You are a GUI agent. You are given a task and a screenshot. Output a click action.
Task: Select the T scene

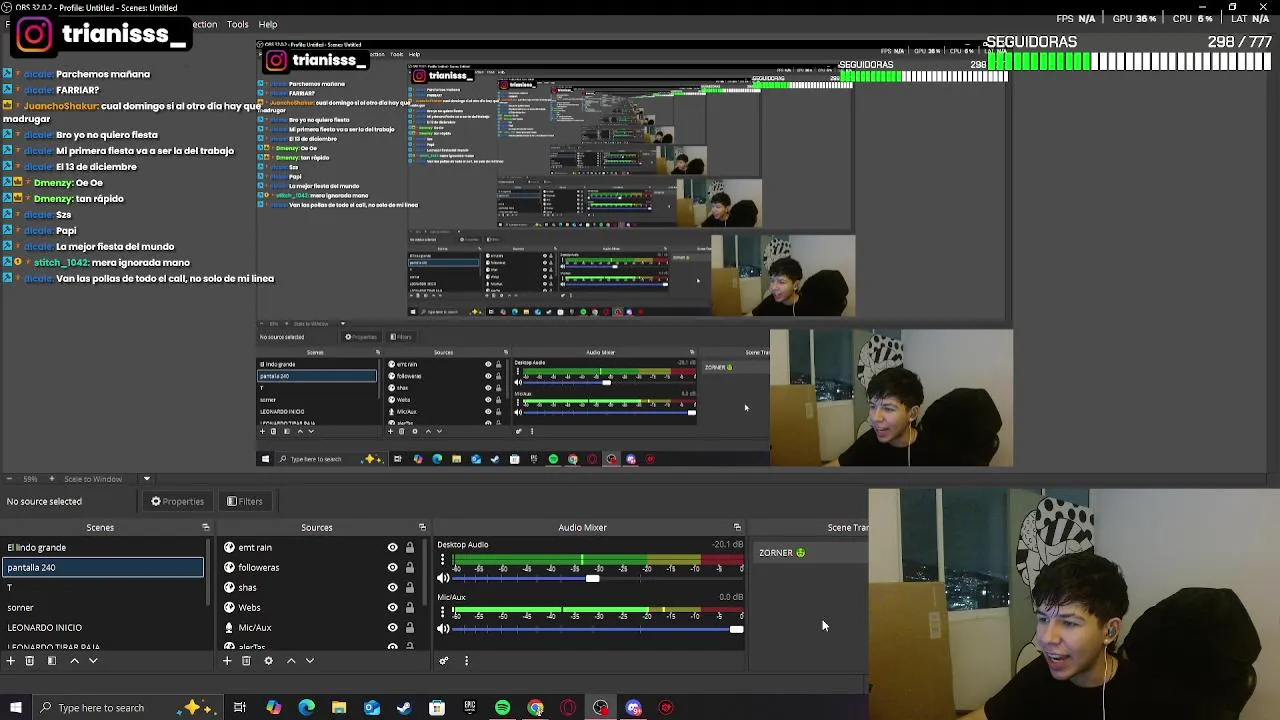pyautogui.click(x=102, y=587)
